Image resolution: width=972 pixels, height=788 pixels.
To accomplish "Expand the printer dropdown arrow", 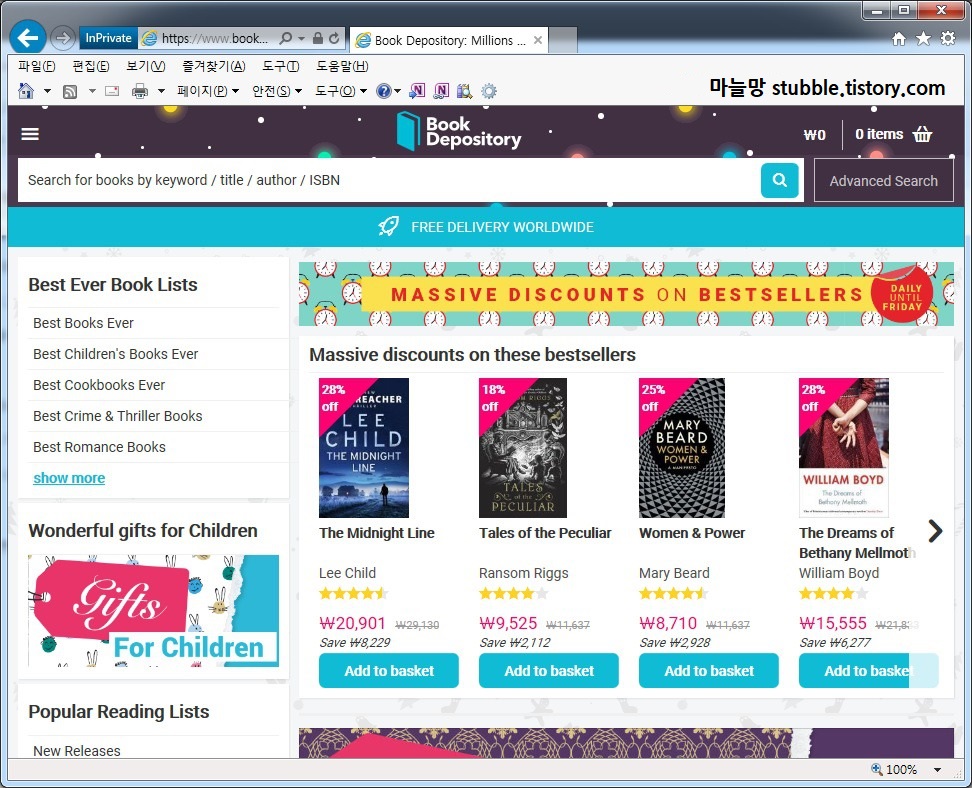I will pyautogui.click(x=161, y=91).
